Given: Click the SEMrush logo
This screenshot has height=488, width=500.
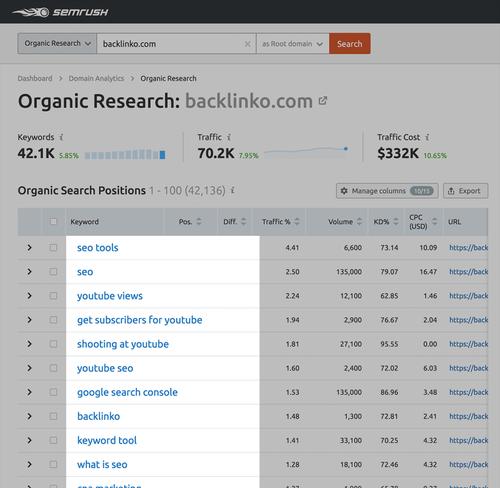Looking at the screenshot, I should click(x=60, y=12).
